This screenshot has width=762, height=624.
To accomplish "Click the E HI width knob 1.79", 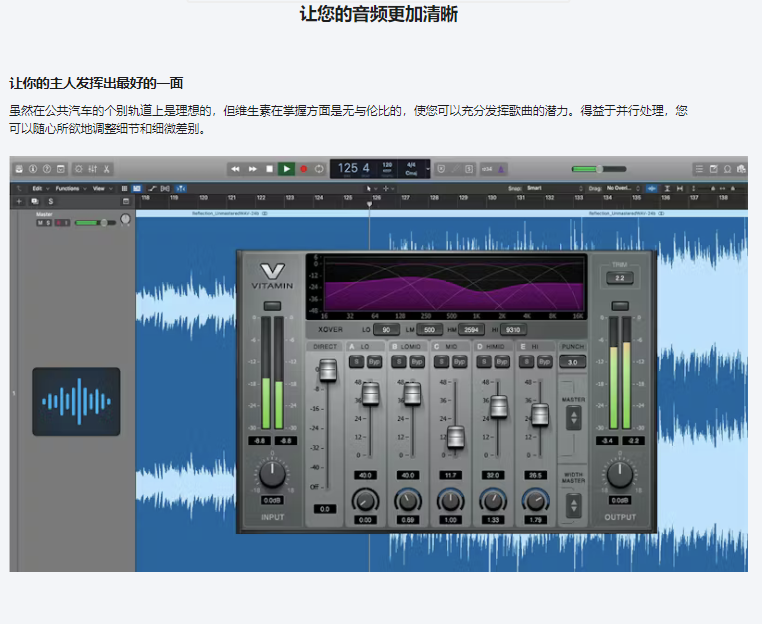I will pos(536,501).
